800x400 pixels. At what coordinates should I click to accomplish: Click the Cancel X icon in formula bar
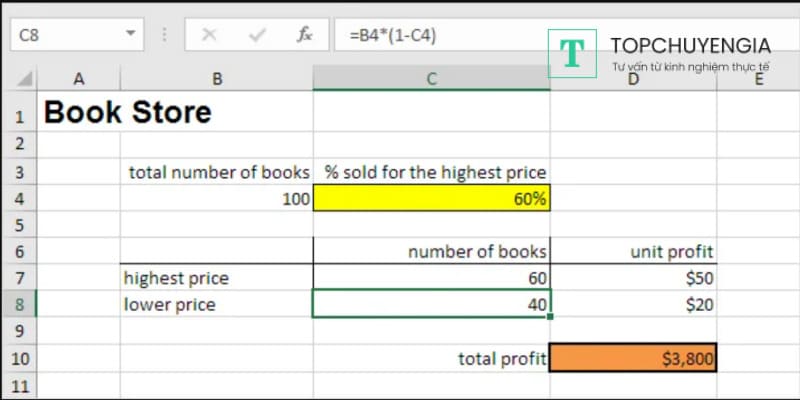209,35
